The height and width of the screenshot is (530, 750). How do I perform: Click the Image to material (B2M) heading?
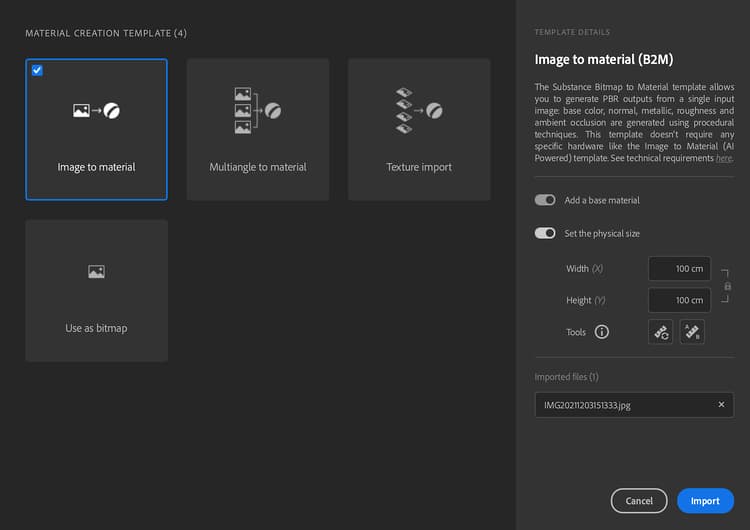point(604,59)
